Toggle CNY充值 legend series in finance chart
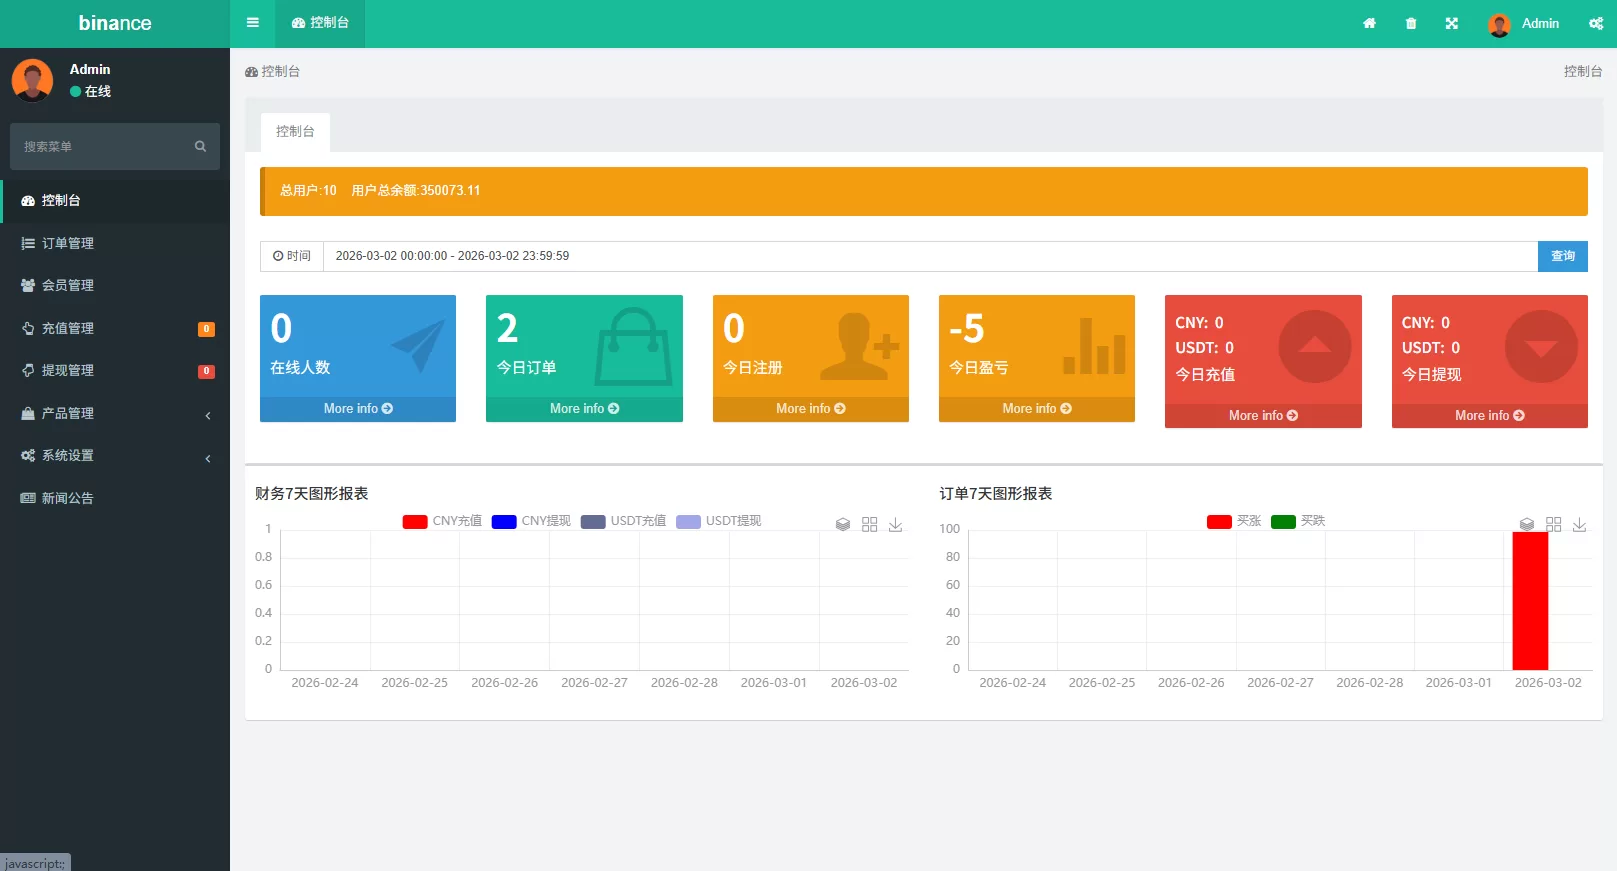The image size is (1617, 871). pyautogui.click(x=442, y=521)
